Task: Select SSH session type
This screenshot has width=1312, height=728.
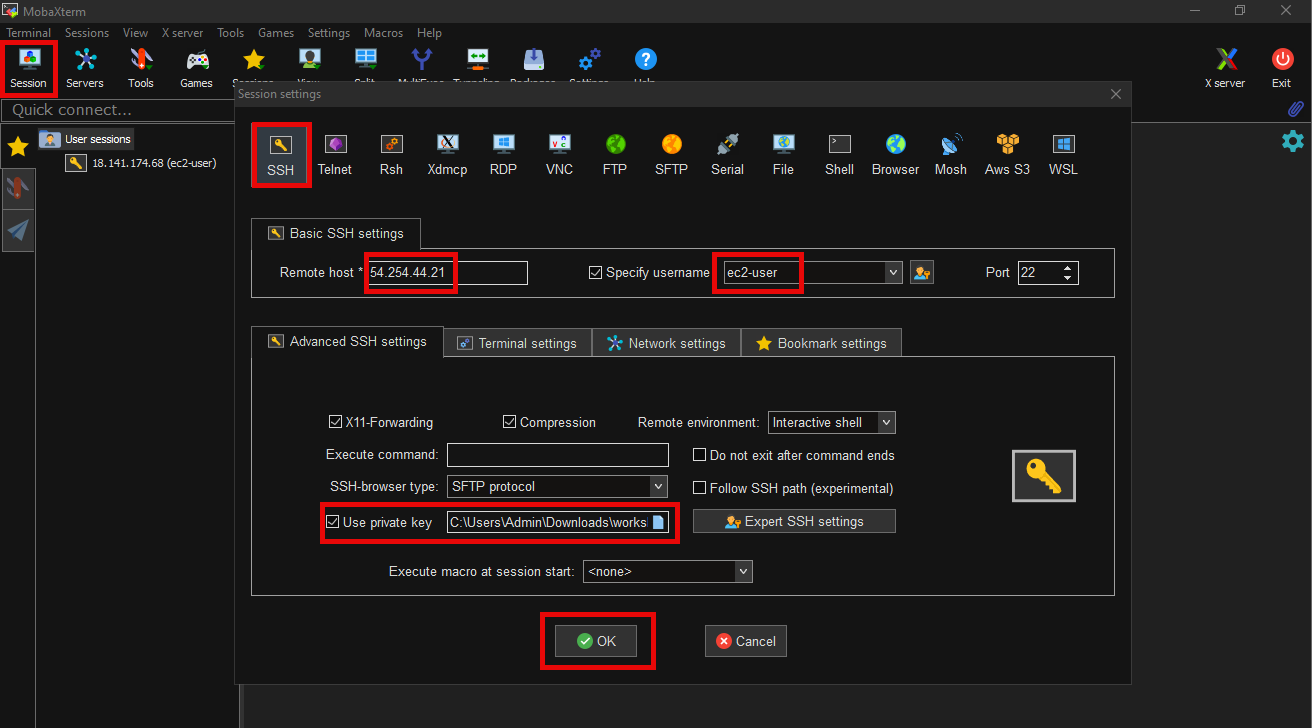Action: (x=280, y=155)
